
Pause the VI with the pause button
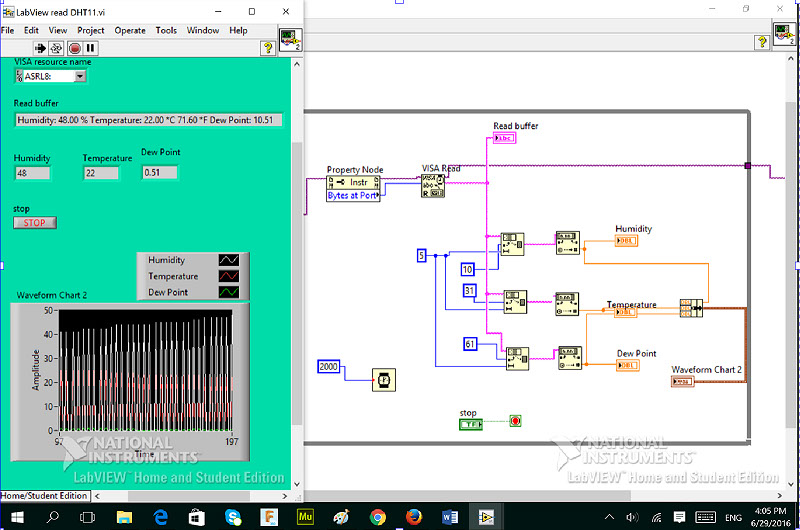click(90, 48)
